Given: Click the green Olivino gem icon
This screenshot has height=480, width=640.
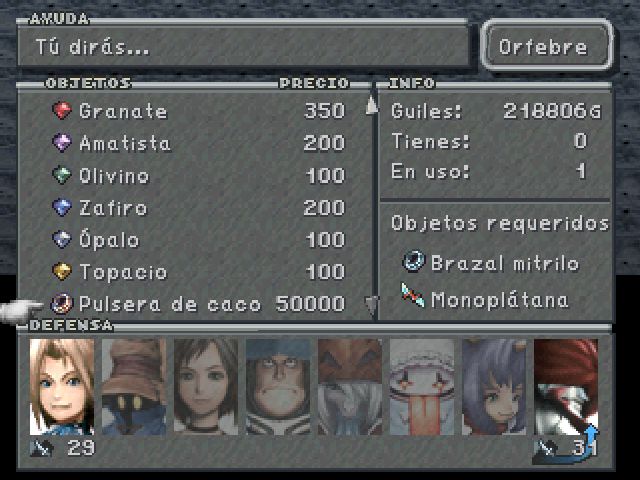Looking at the screenshot, I should point(62,175).
